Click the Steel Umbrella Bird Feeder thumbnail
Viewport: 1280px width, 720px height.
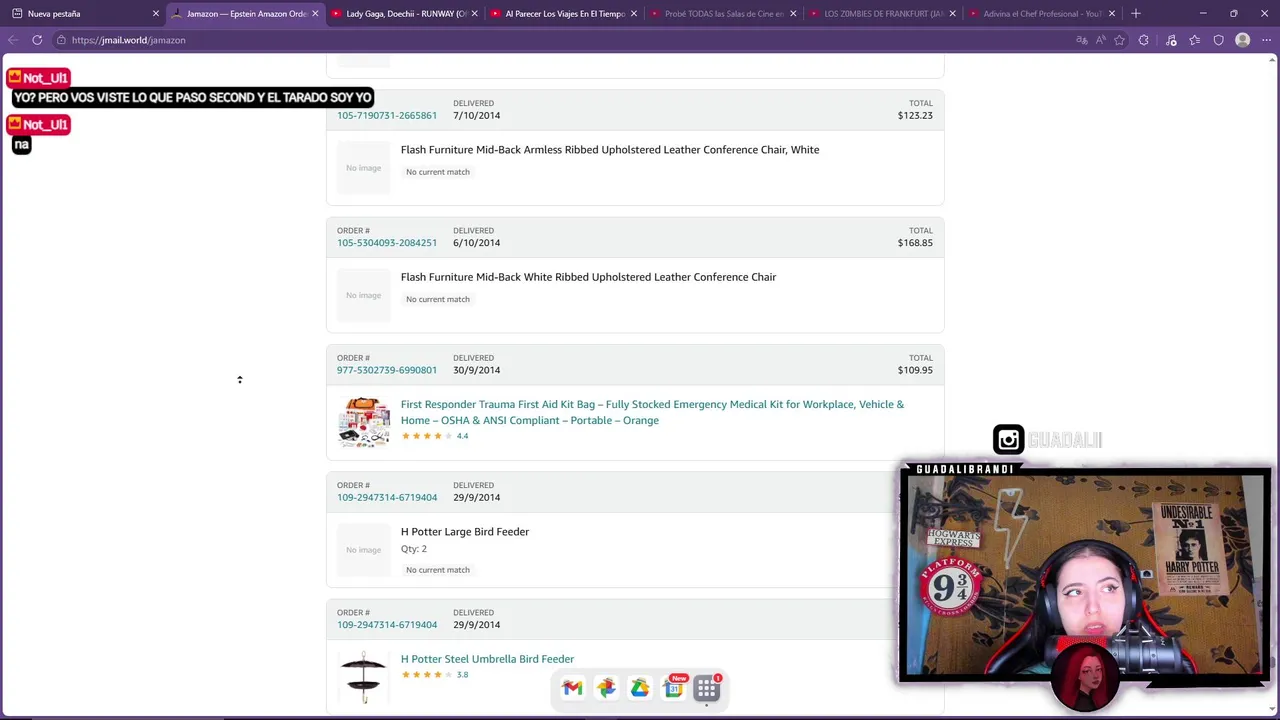[364, 677]
